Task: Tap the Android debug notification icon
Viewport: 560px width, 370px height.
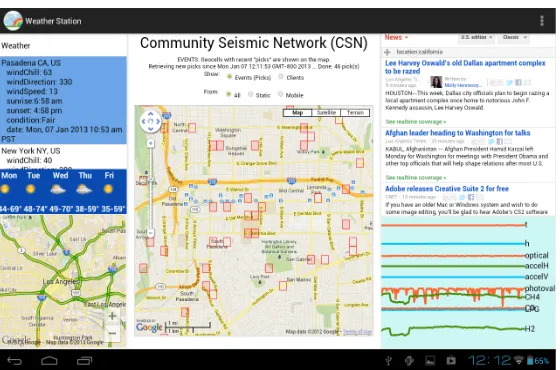Action: pos(409,361)
